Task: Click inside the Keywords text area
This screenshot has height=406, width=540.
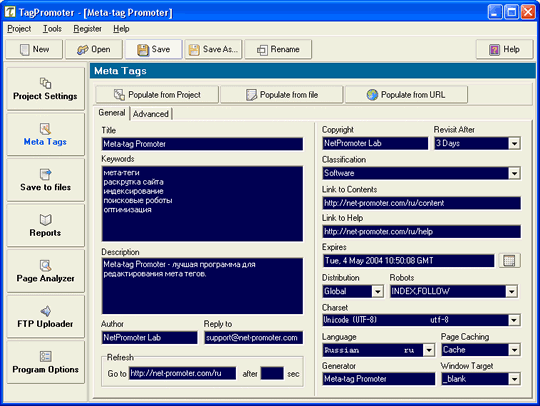Action: pos(202,204)
